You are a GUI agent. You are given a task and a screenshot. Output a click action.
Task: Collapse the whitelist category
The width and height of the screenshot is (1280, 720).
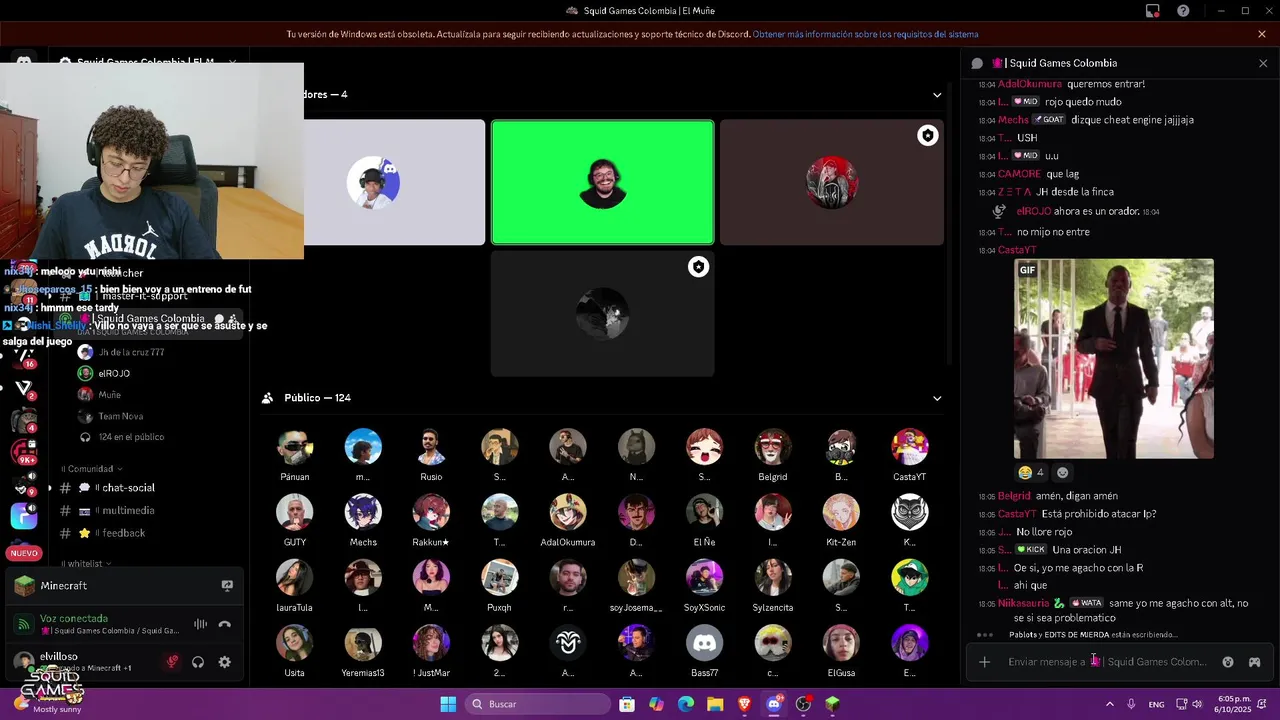coord(85,563)
